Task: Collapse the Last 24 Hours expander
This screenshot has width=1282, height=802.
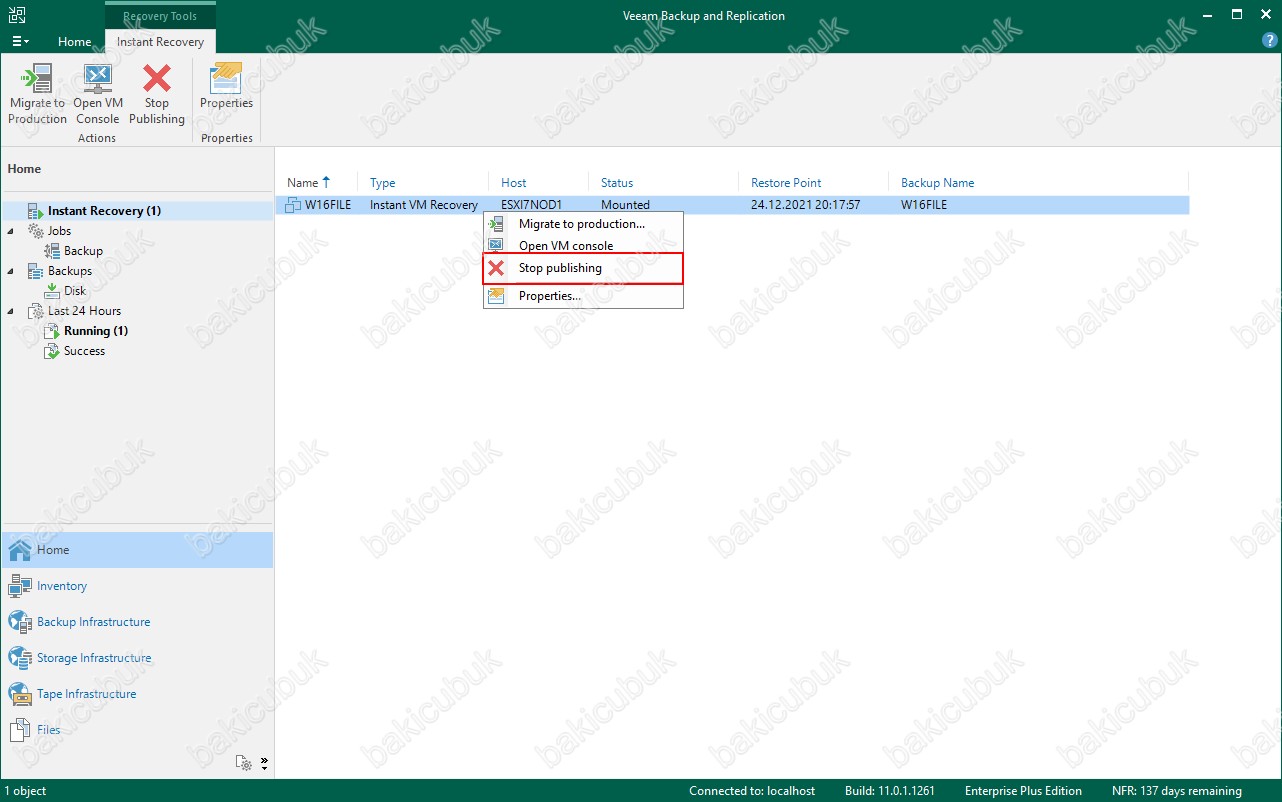Action: pyautogui.click(x=11, y=311)
